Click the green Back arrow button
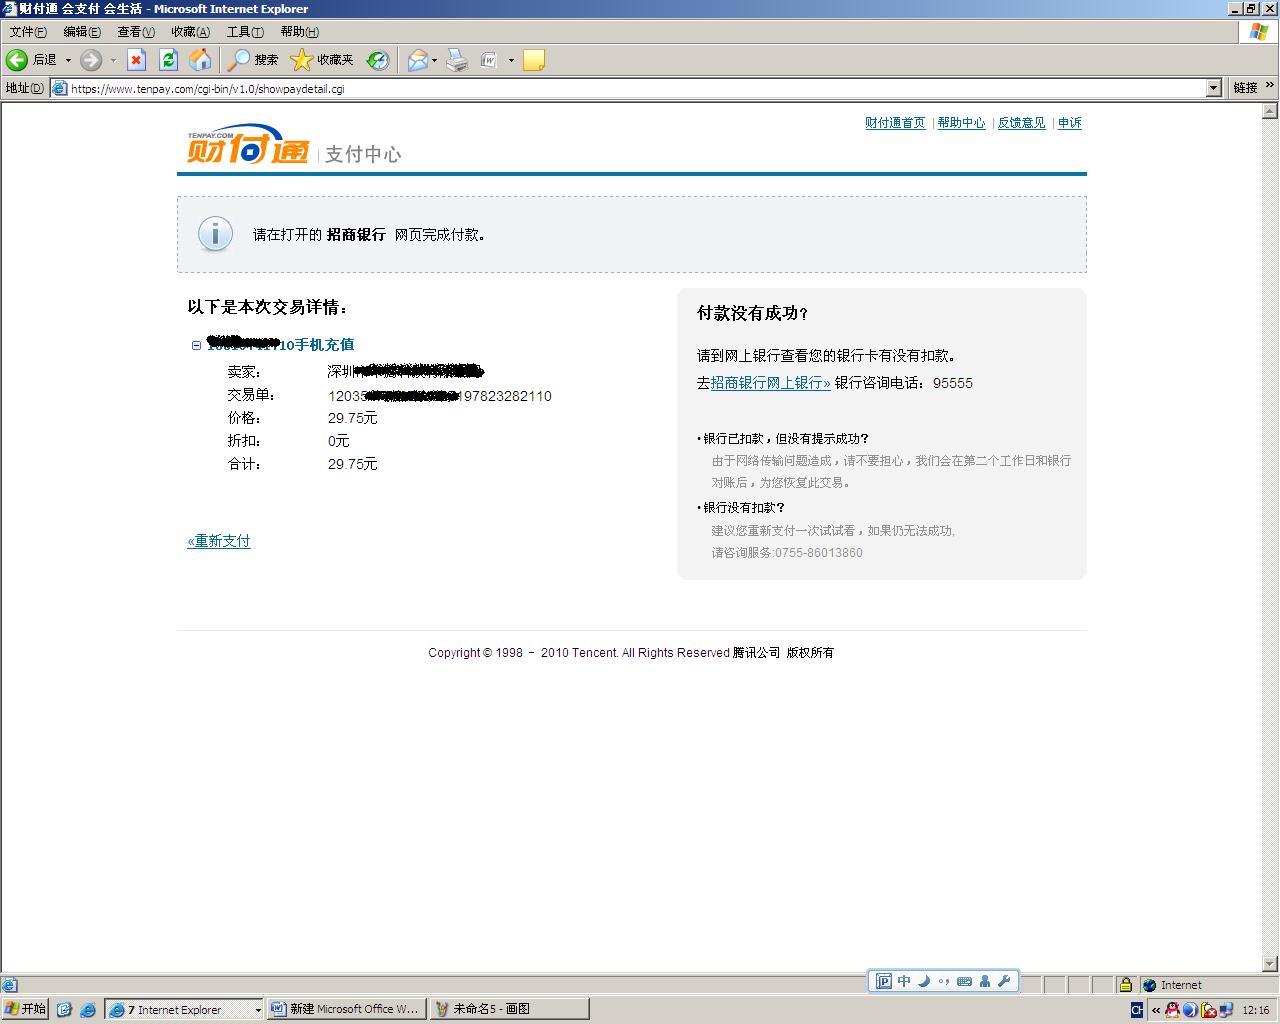The width and height of the screenshot is (1280, 1024). pyautogui.click(x=17, y=60)
